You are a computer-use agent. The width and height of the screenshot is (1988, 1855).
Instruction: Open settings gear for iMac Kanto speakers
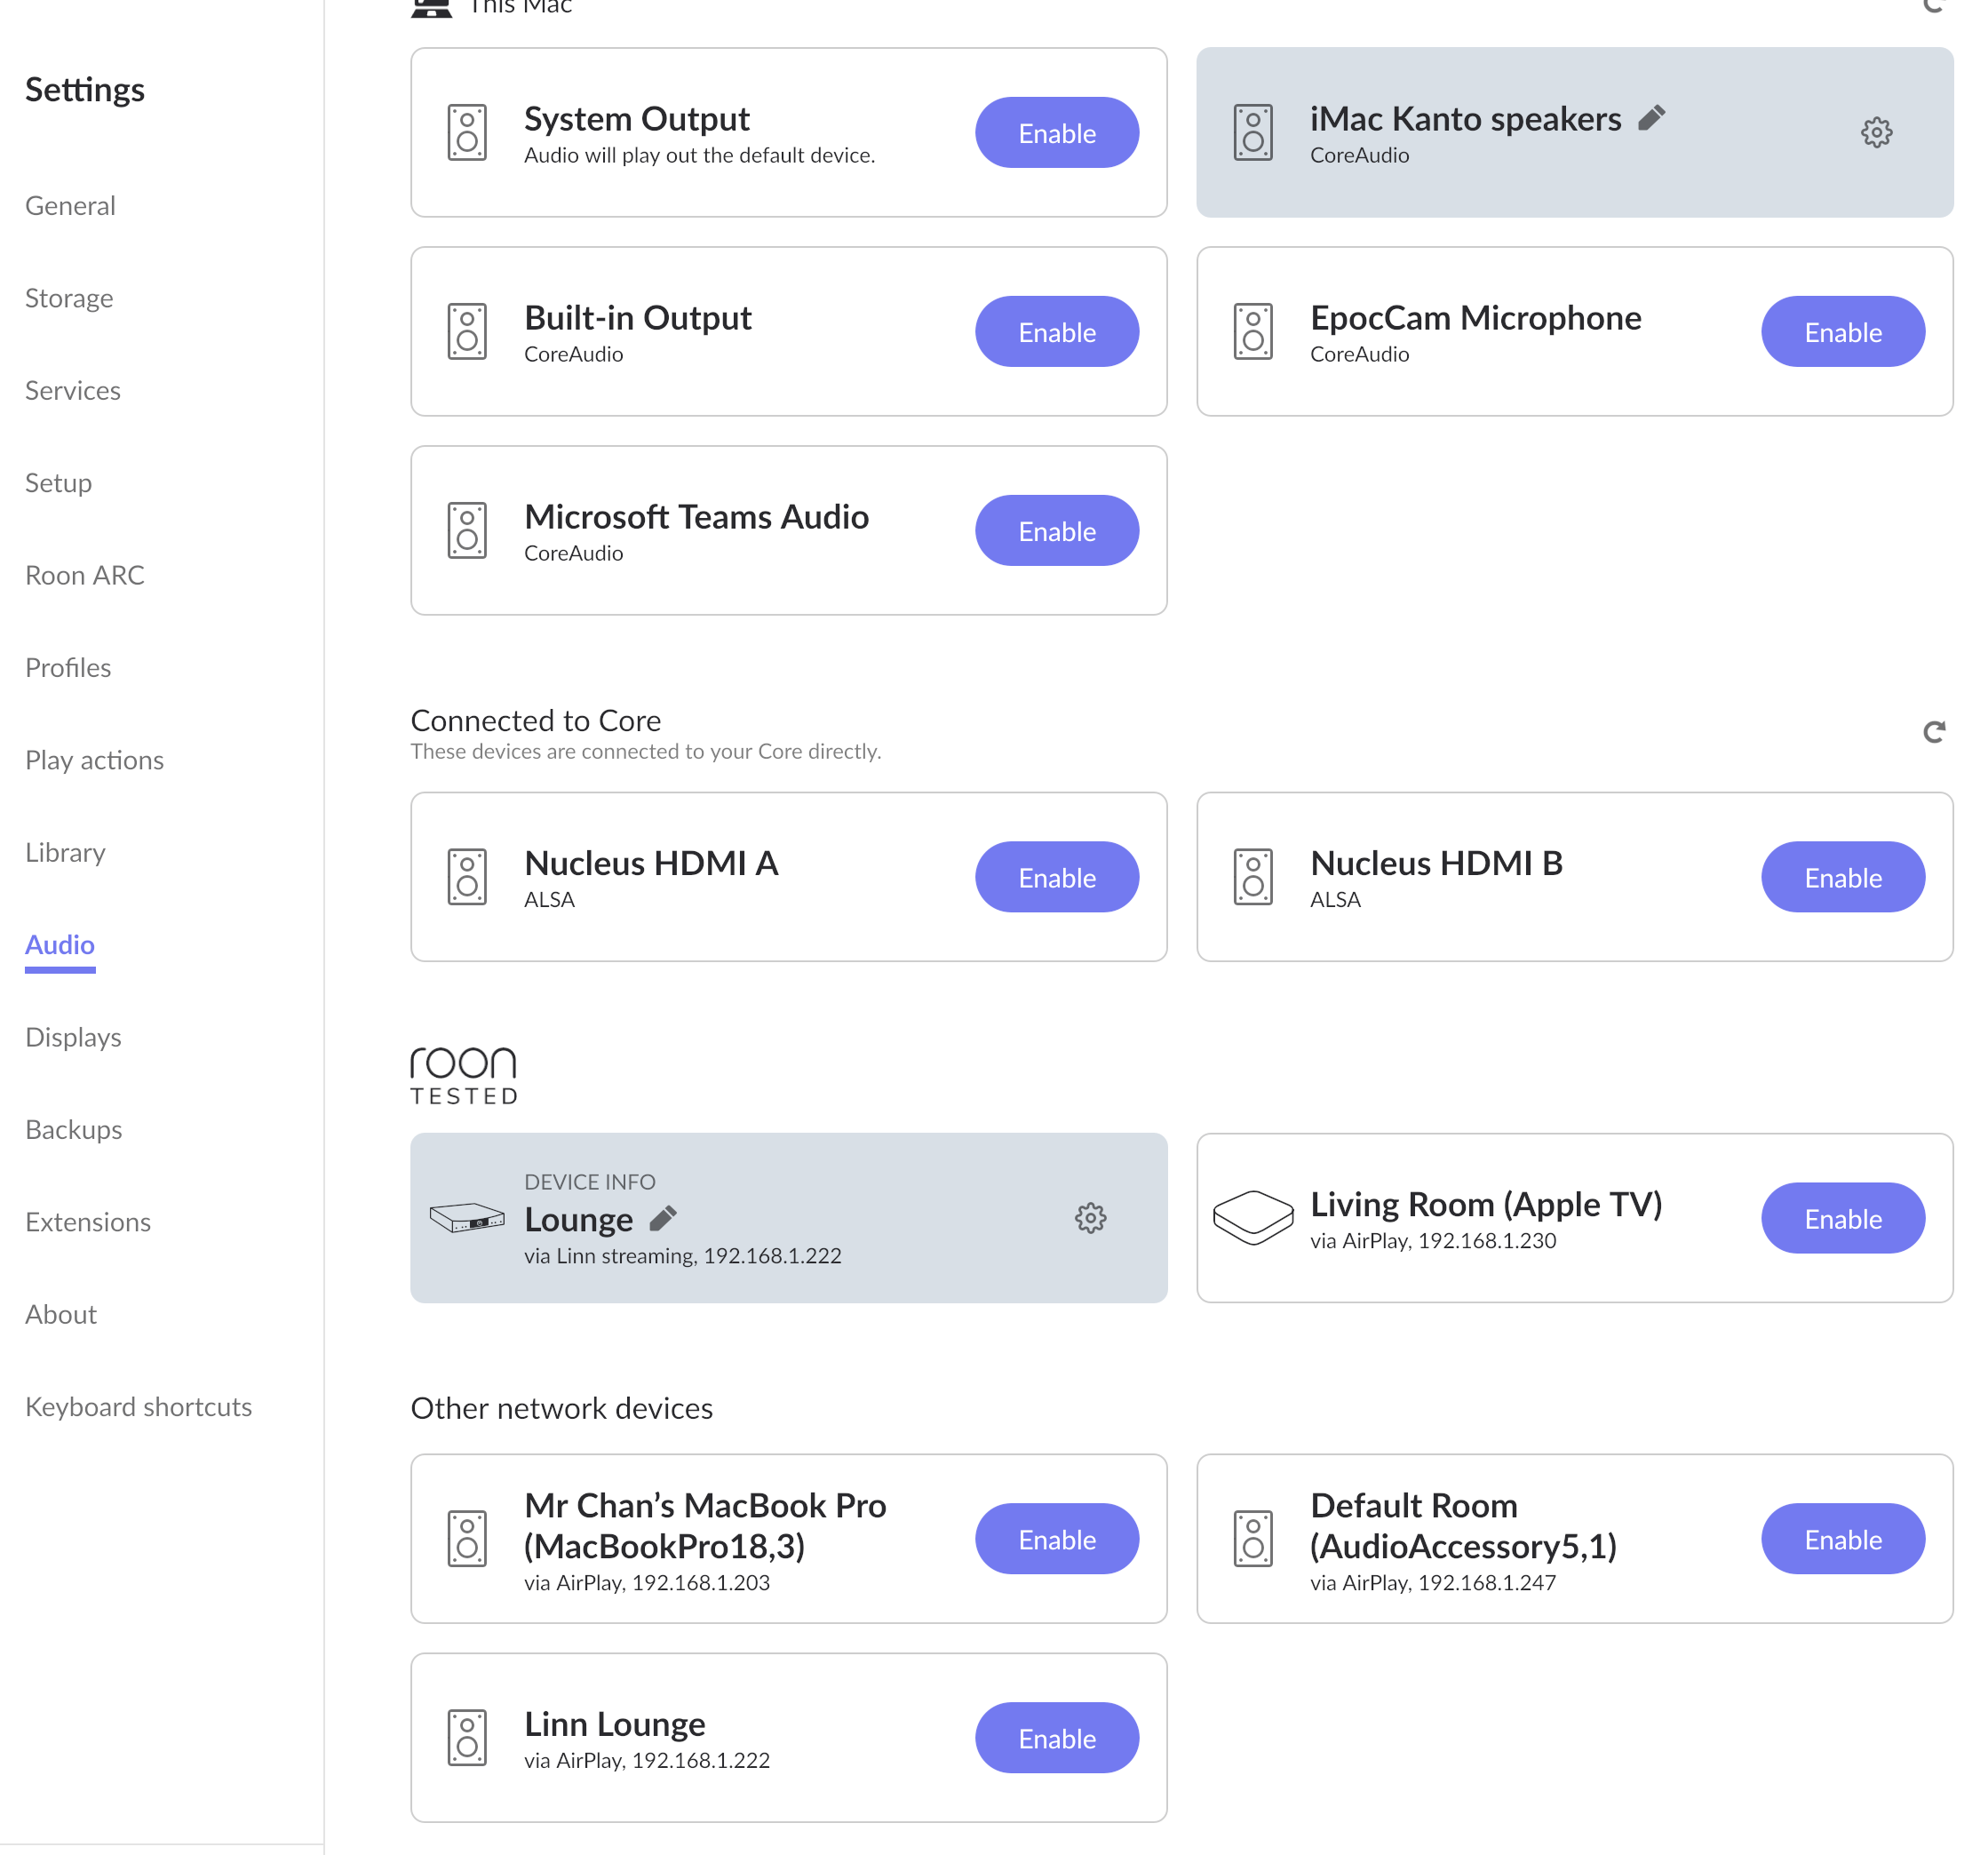pyautogui.click(x=1876, y=132)
